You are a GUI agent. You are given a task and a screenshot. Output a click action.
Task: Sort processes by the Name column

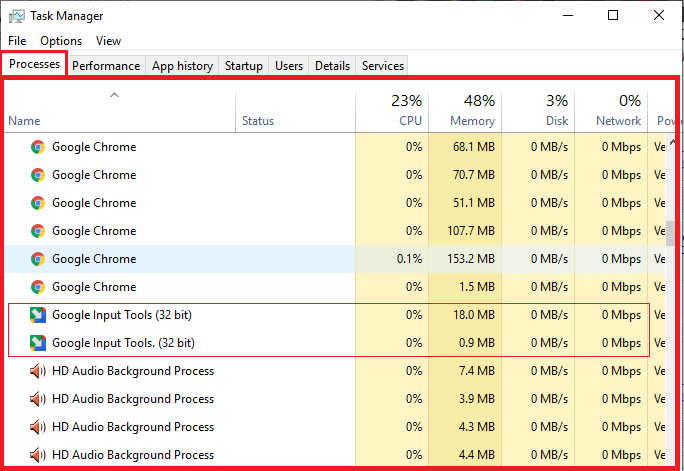pos(120,112)
